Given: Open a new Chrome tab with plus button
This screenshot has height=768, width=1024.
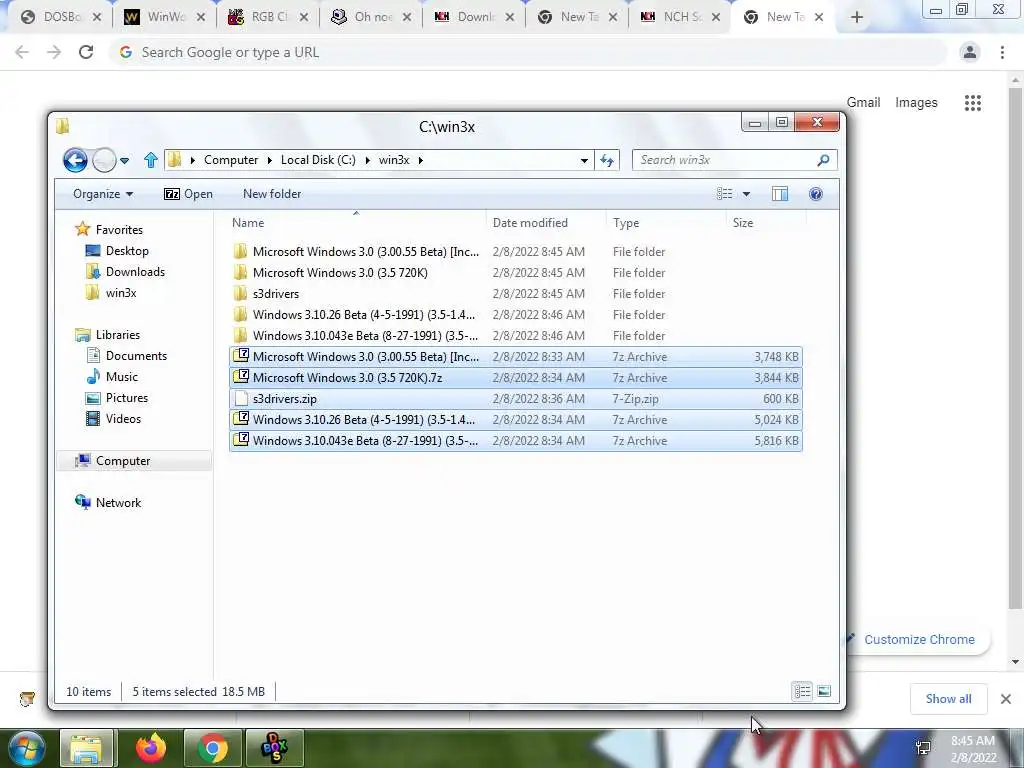Looking at the screenshot, I should pos(857,18).
